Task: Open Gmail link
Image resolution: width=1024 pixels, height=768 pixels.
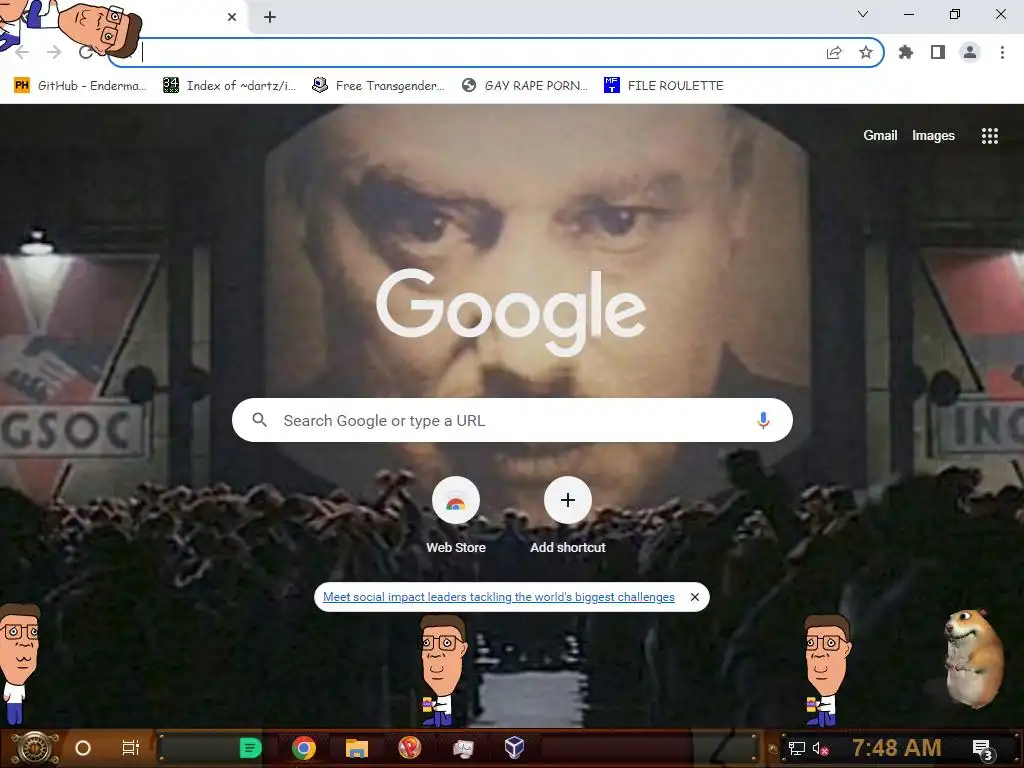Action: (x=880, y=135)
